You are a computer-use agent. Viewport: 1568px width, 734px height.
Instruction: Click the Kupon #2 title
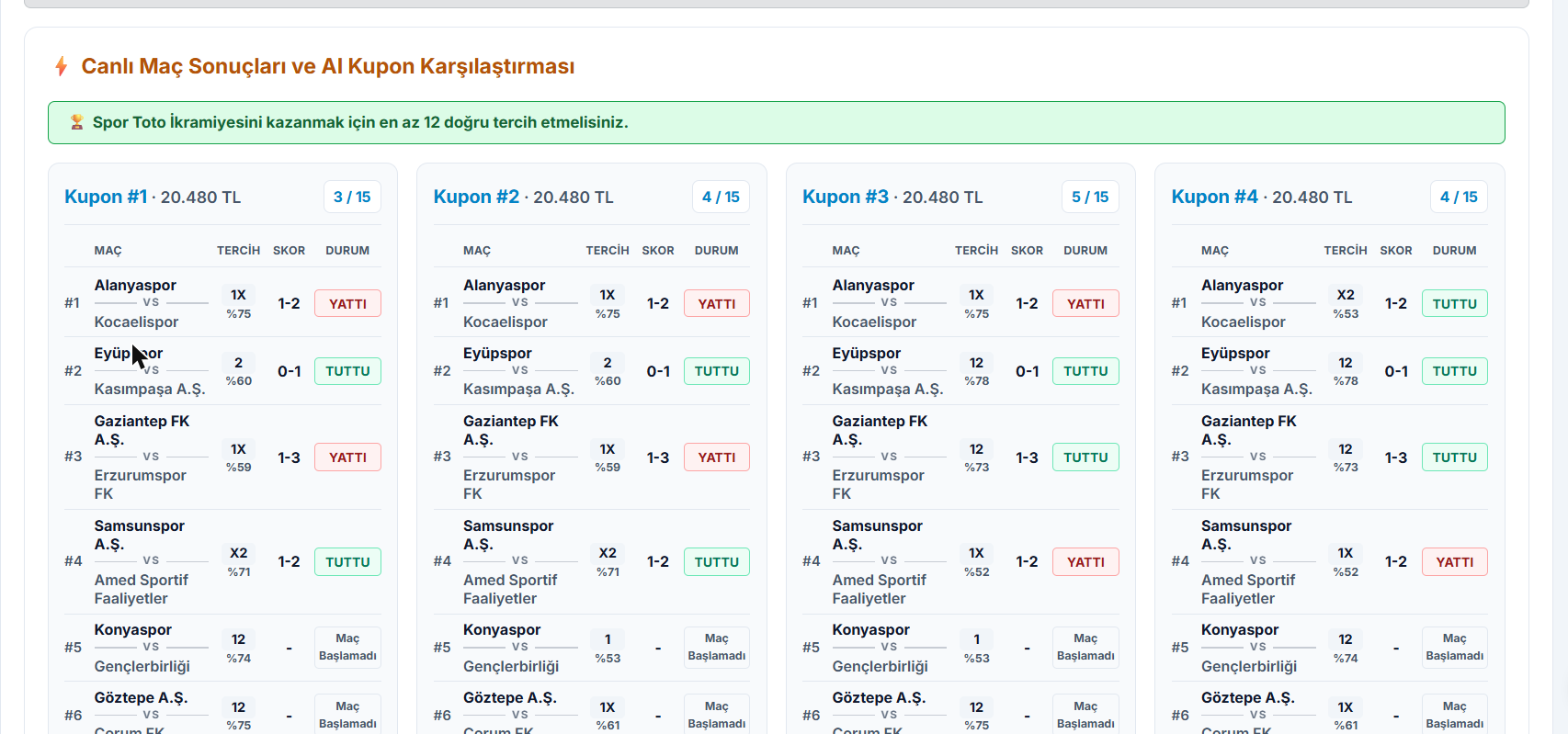[x=476, y=197]
